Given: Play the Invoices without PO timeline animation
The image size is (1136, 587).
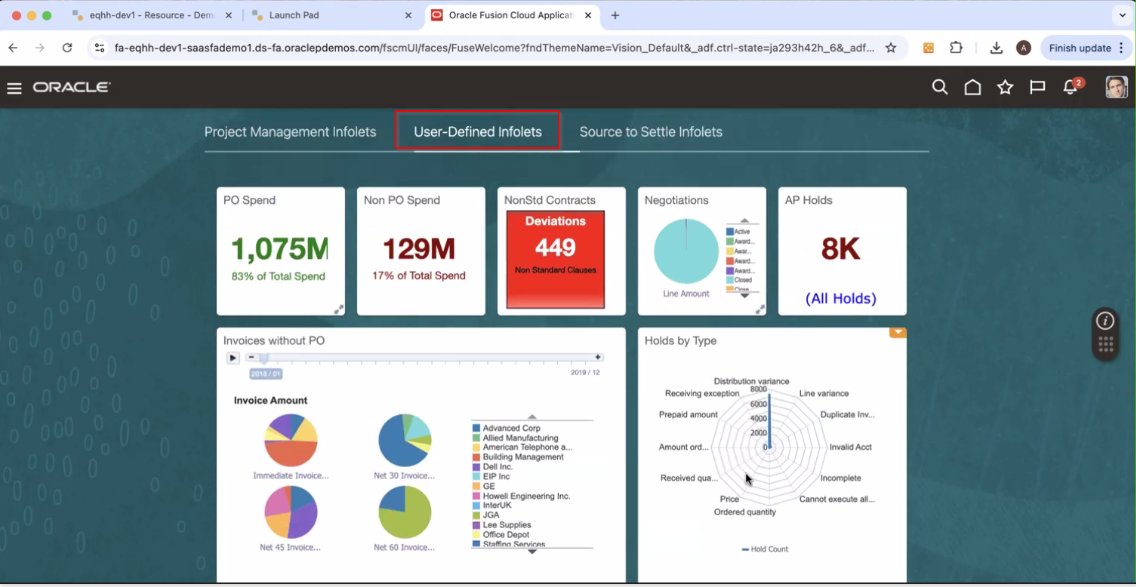Looking at the screenshot, I should (x=233, y=357).
